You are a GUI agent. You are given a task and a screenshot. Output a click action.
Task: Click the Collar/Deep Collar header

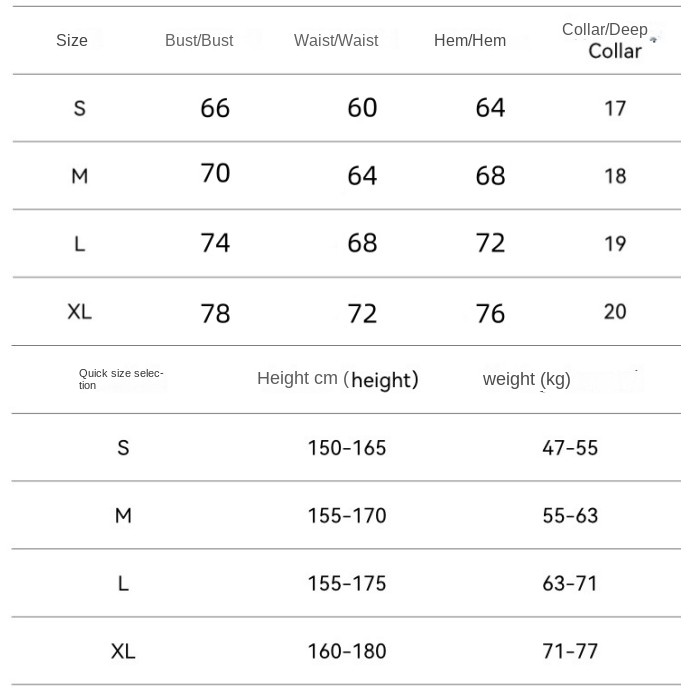point(608,40)
